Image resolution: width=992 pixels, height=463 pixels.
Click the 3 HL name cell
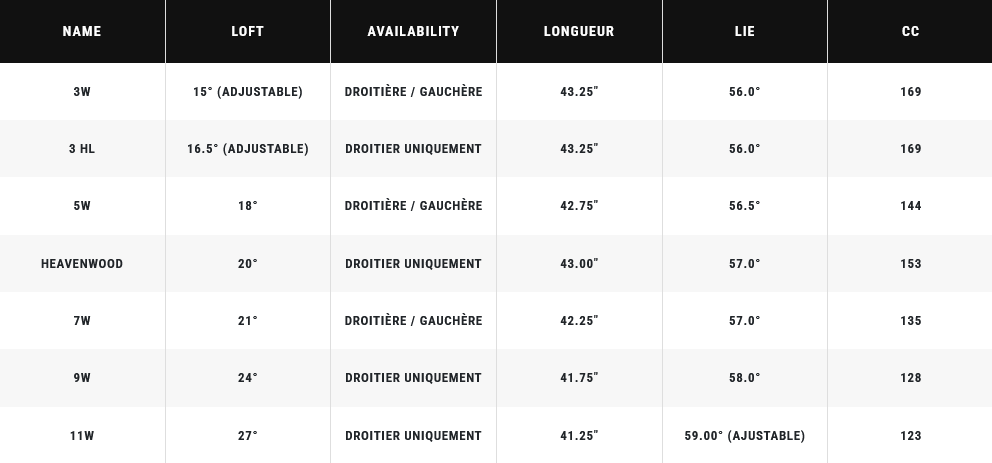tap(82, 149)
